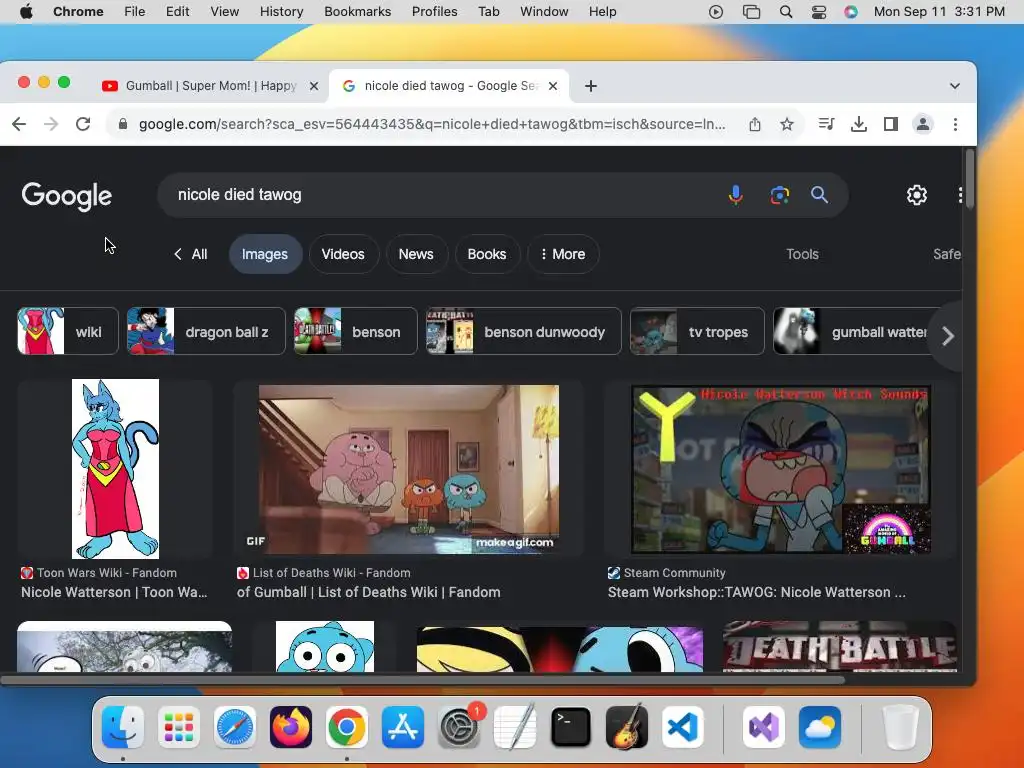Click the Chrome address bar URL

432,124
